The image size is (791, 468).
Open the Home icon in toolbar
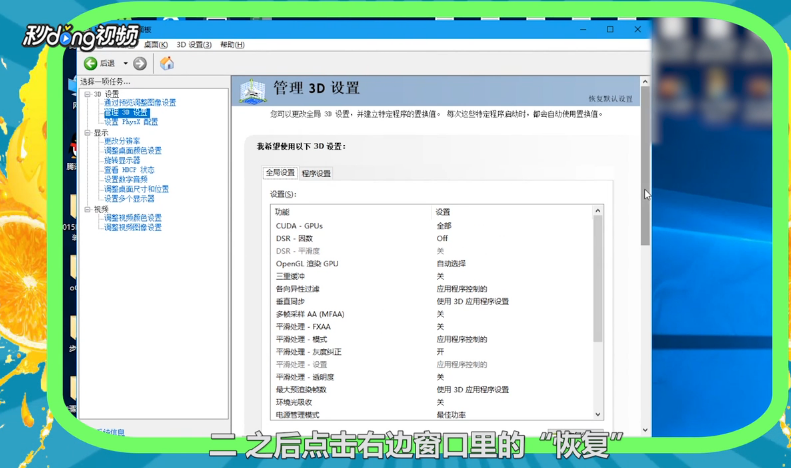[167, 63]
